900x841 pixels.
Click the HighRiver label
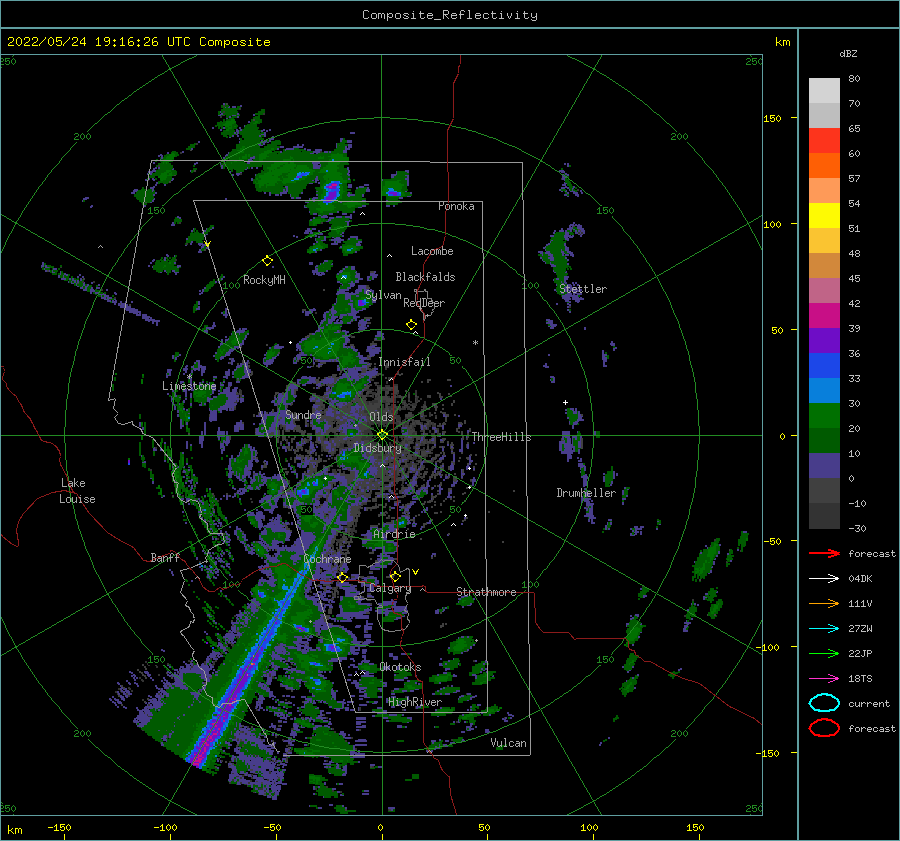point(415,702)
